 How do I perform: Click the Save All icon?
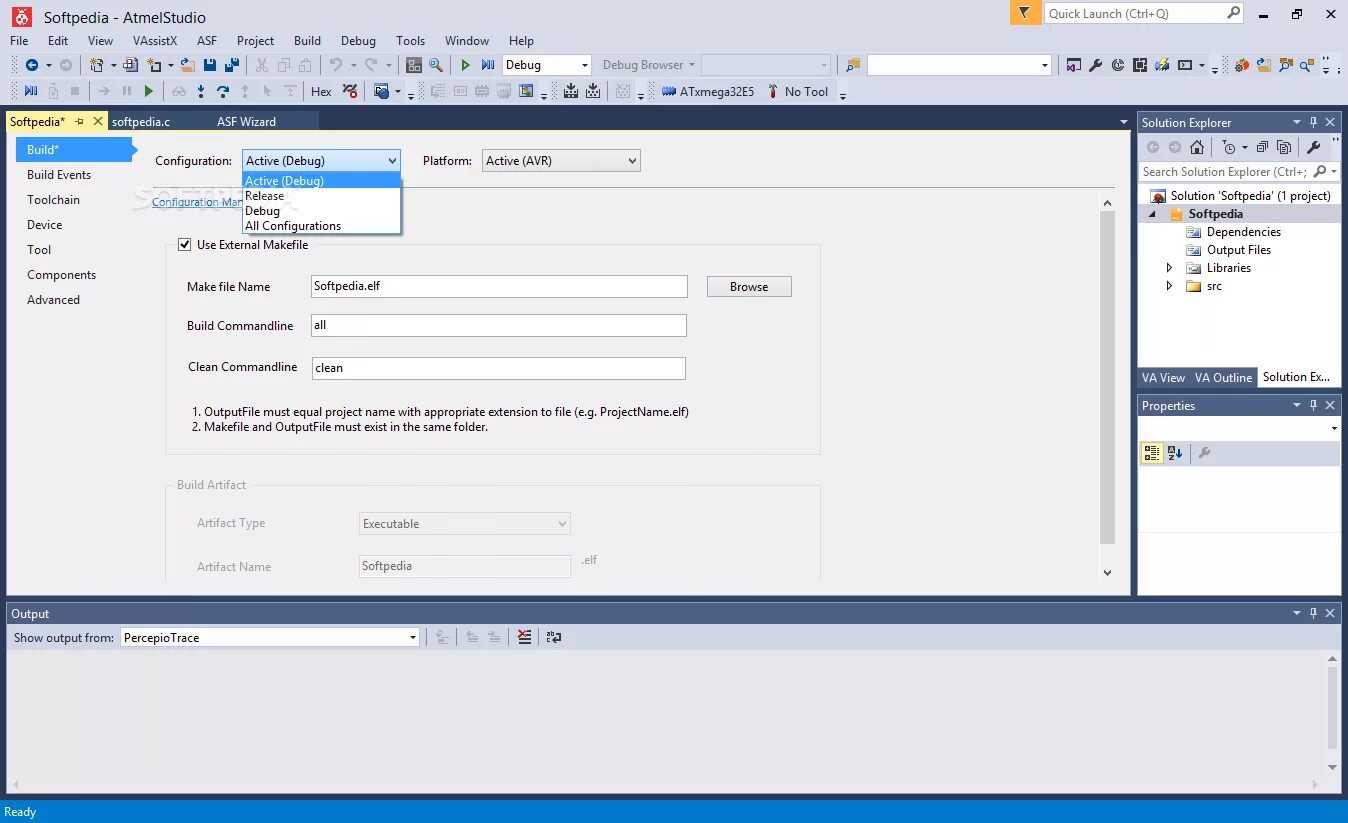[232, 65]
